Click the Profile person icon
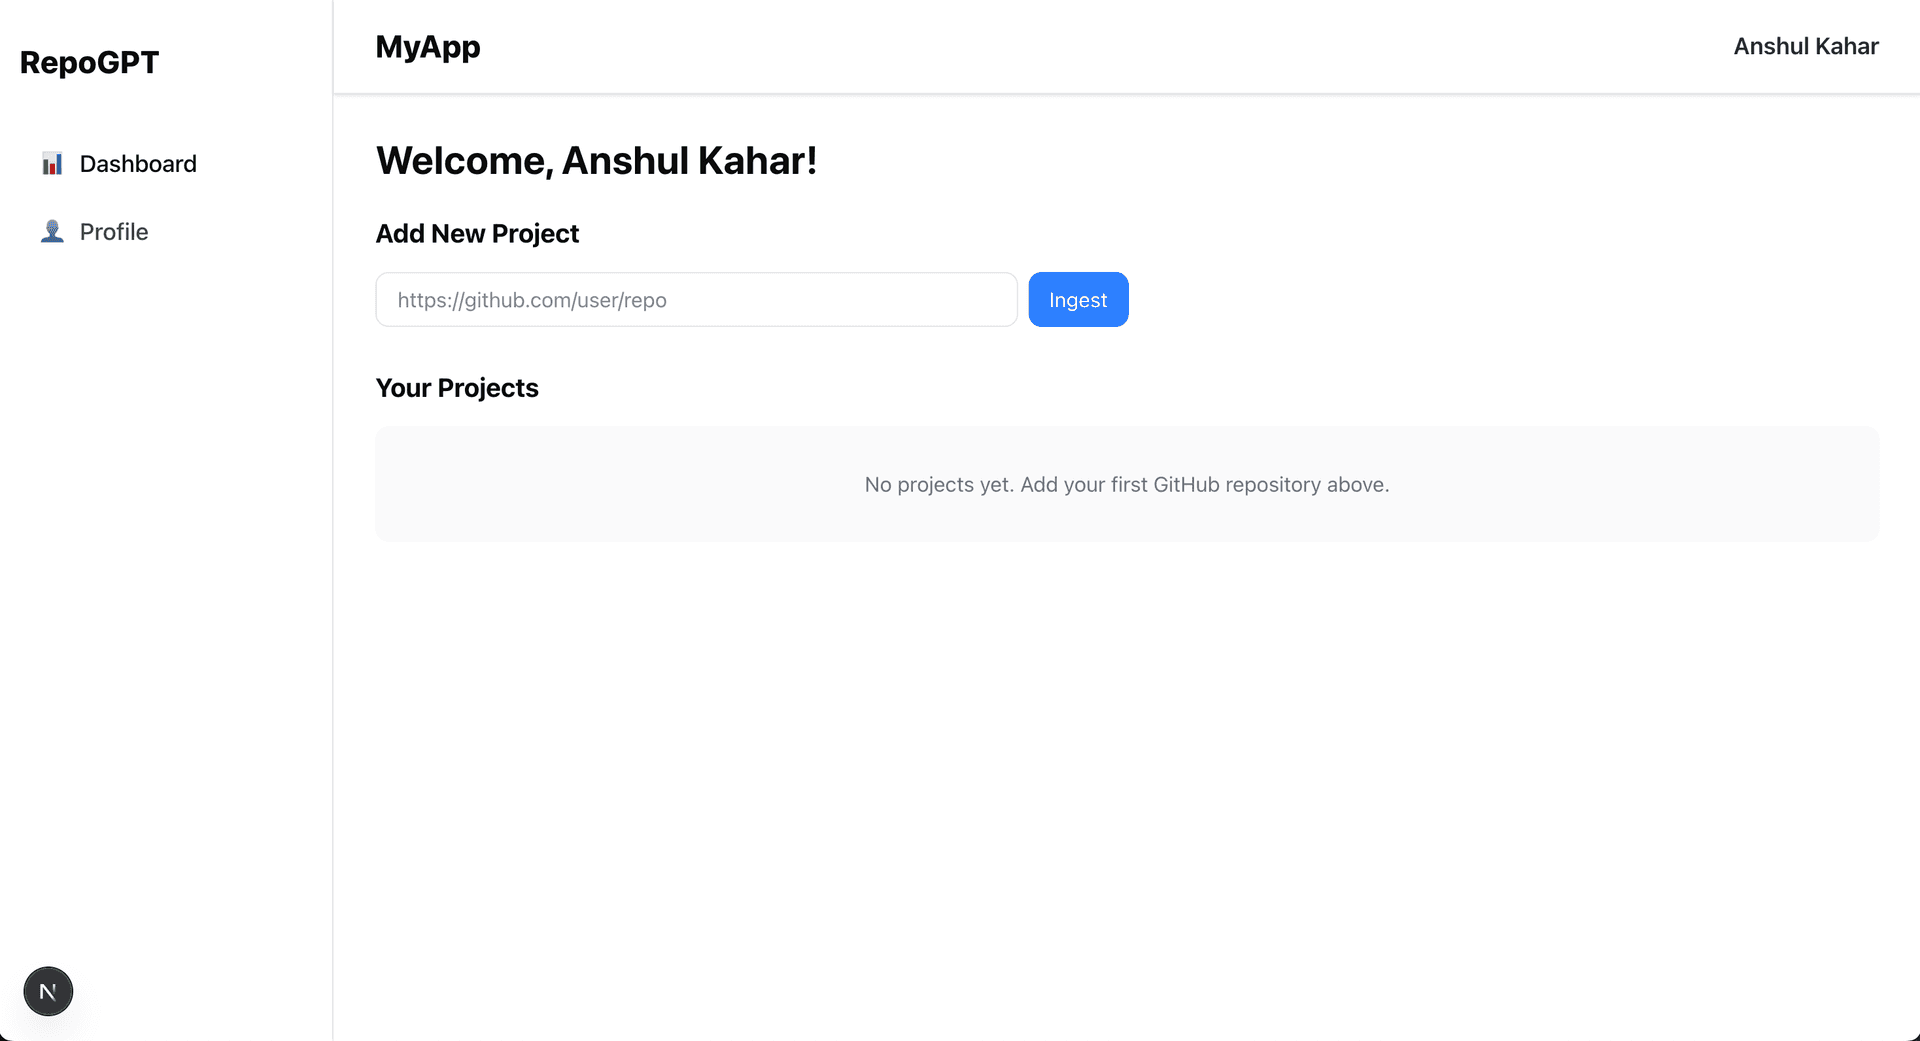1920x1041 pixels. coord(52,232)
